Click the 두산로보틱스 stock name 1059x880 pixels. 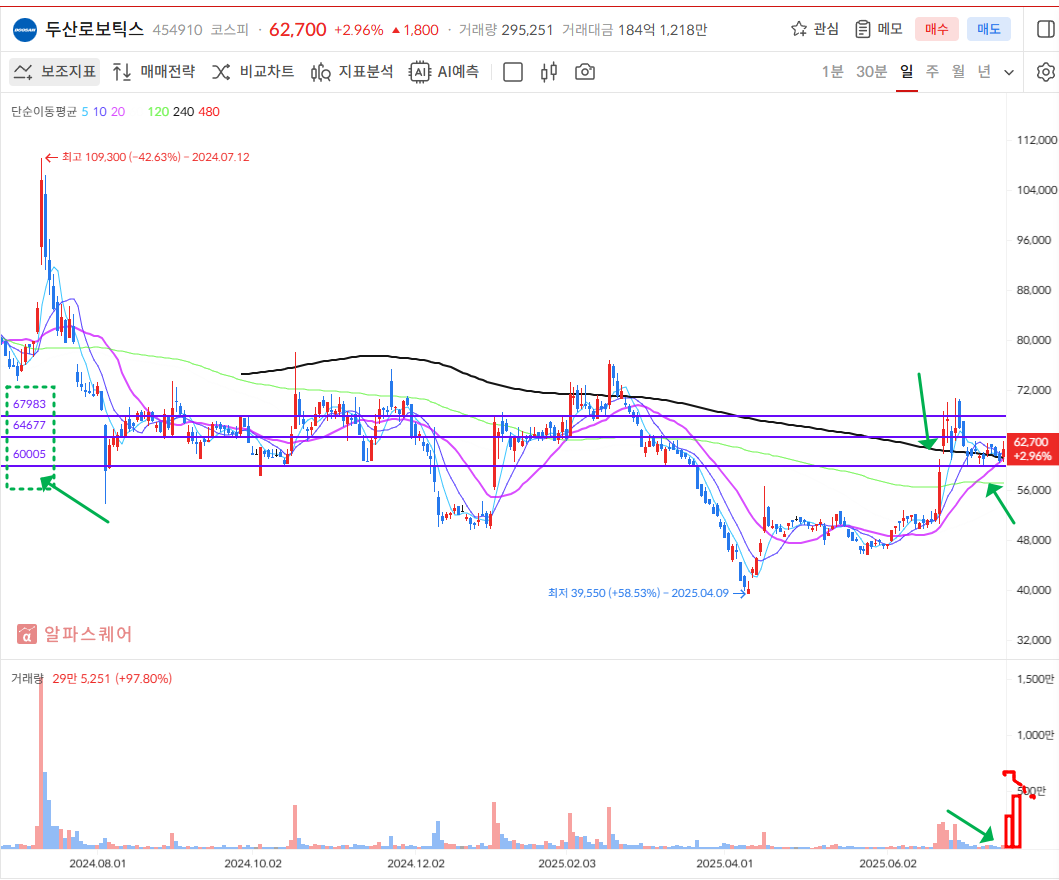tap(95, 29)
